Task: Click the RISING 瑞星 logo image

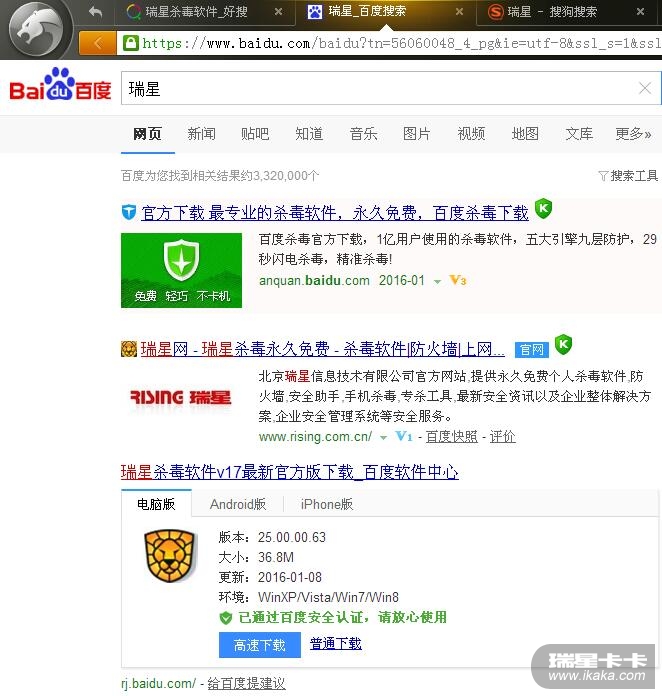Action: (181, 397)
